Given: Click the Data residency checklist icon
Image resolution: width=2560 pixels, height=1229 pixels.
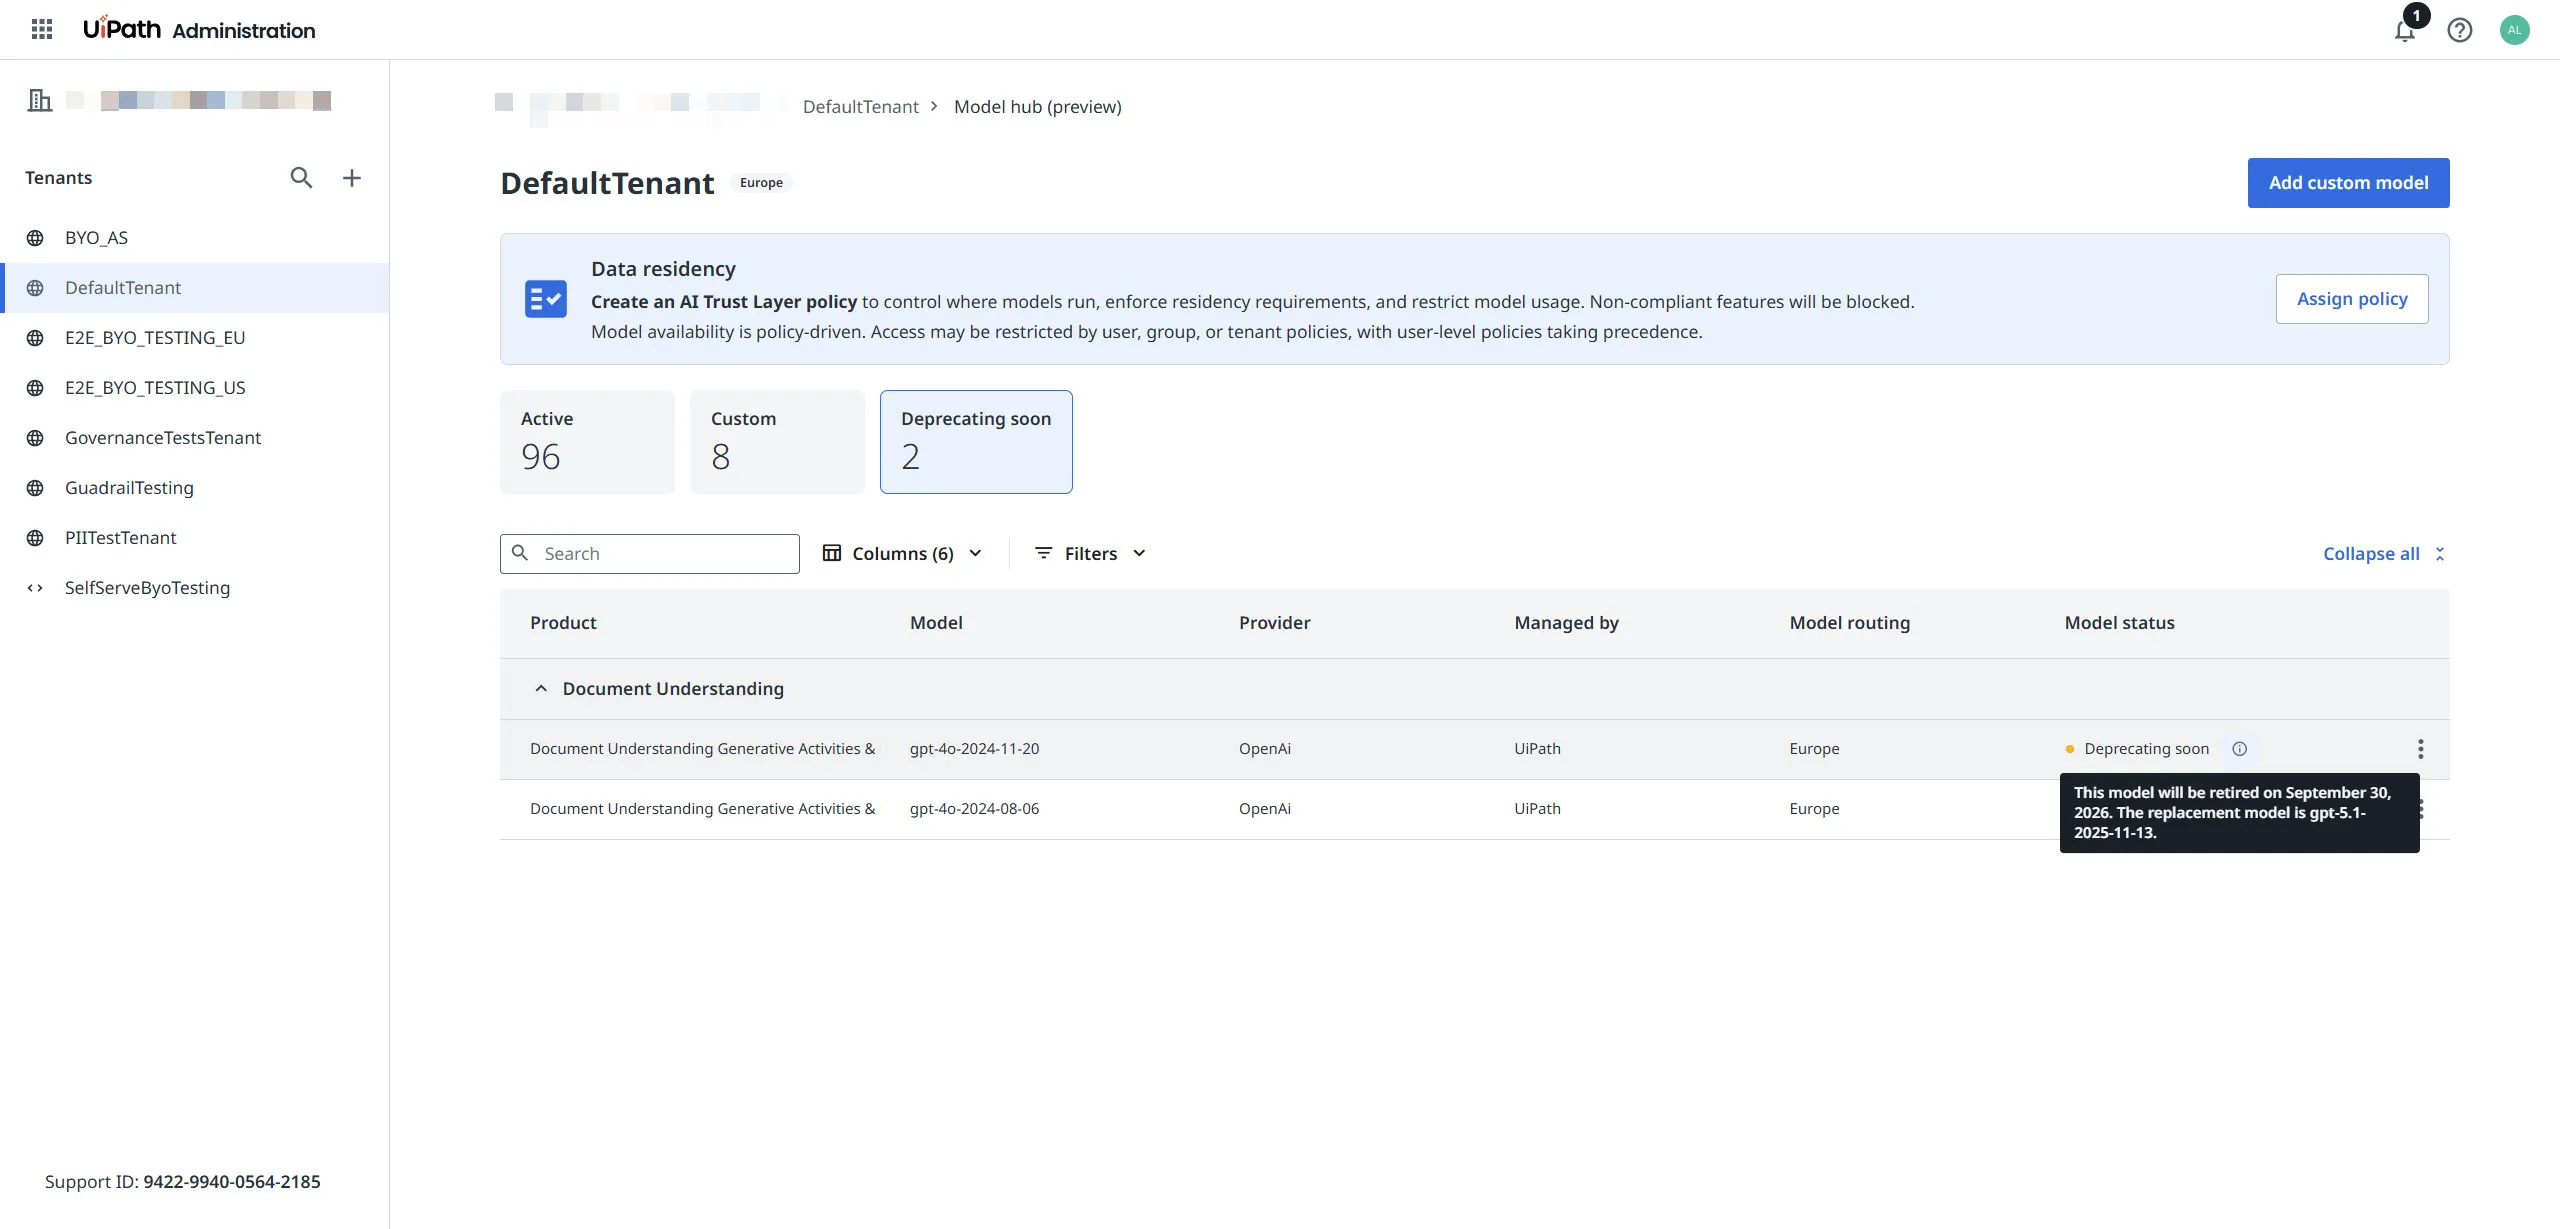Looking at the screenshot, I should (546, 299).
